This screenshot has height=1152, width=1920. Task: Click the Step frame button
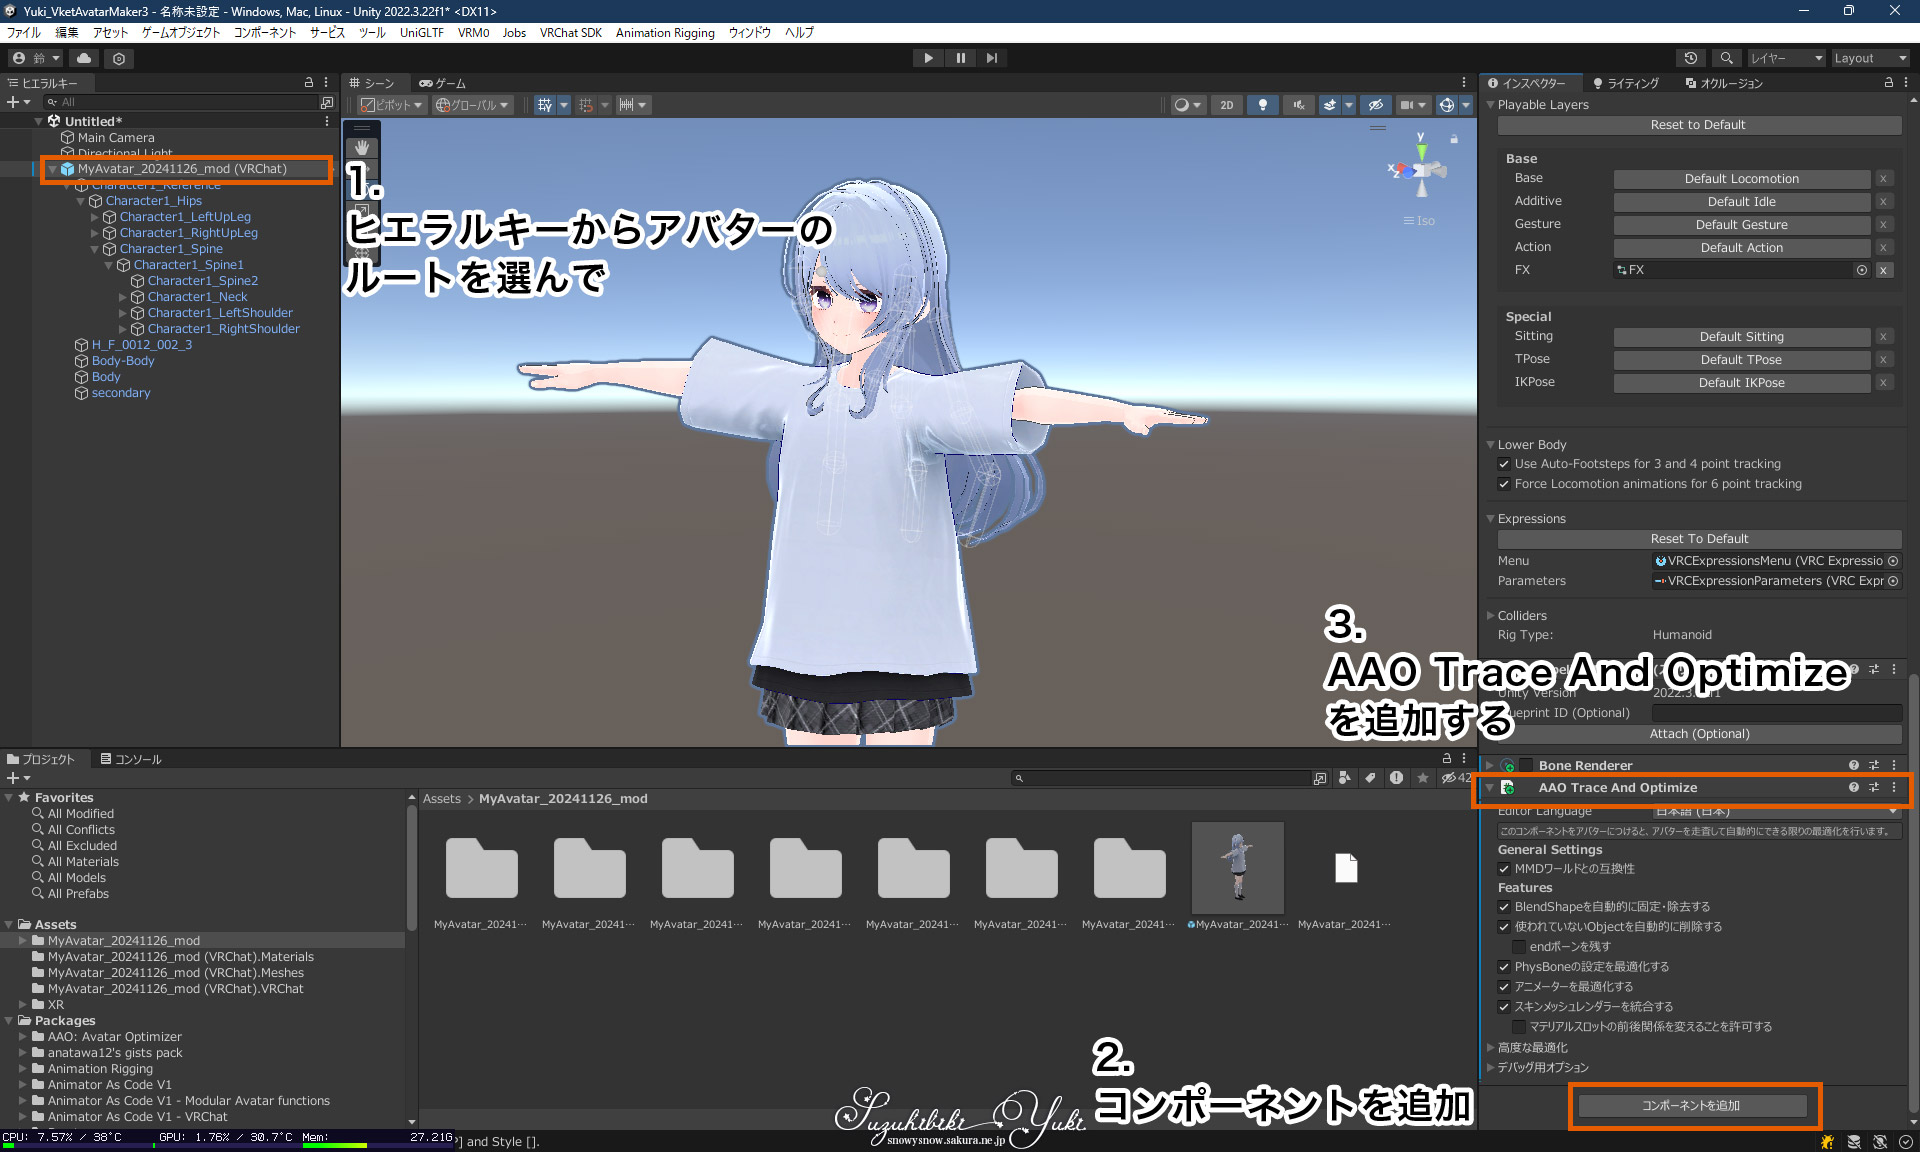(x=991, y=58)
